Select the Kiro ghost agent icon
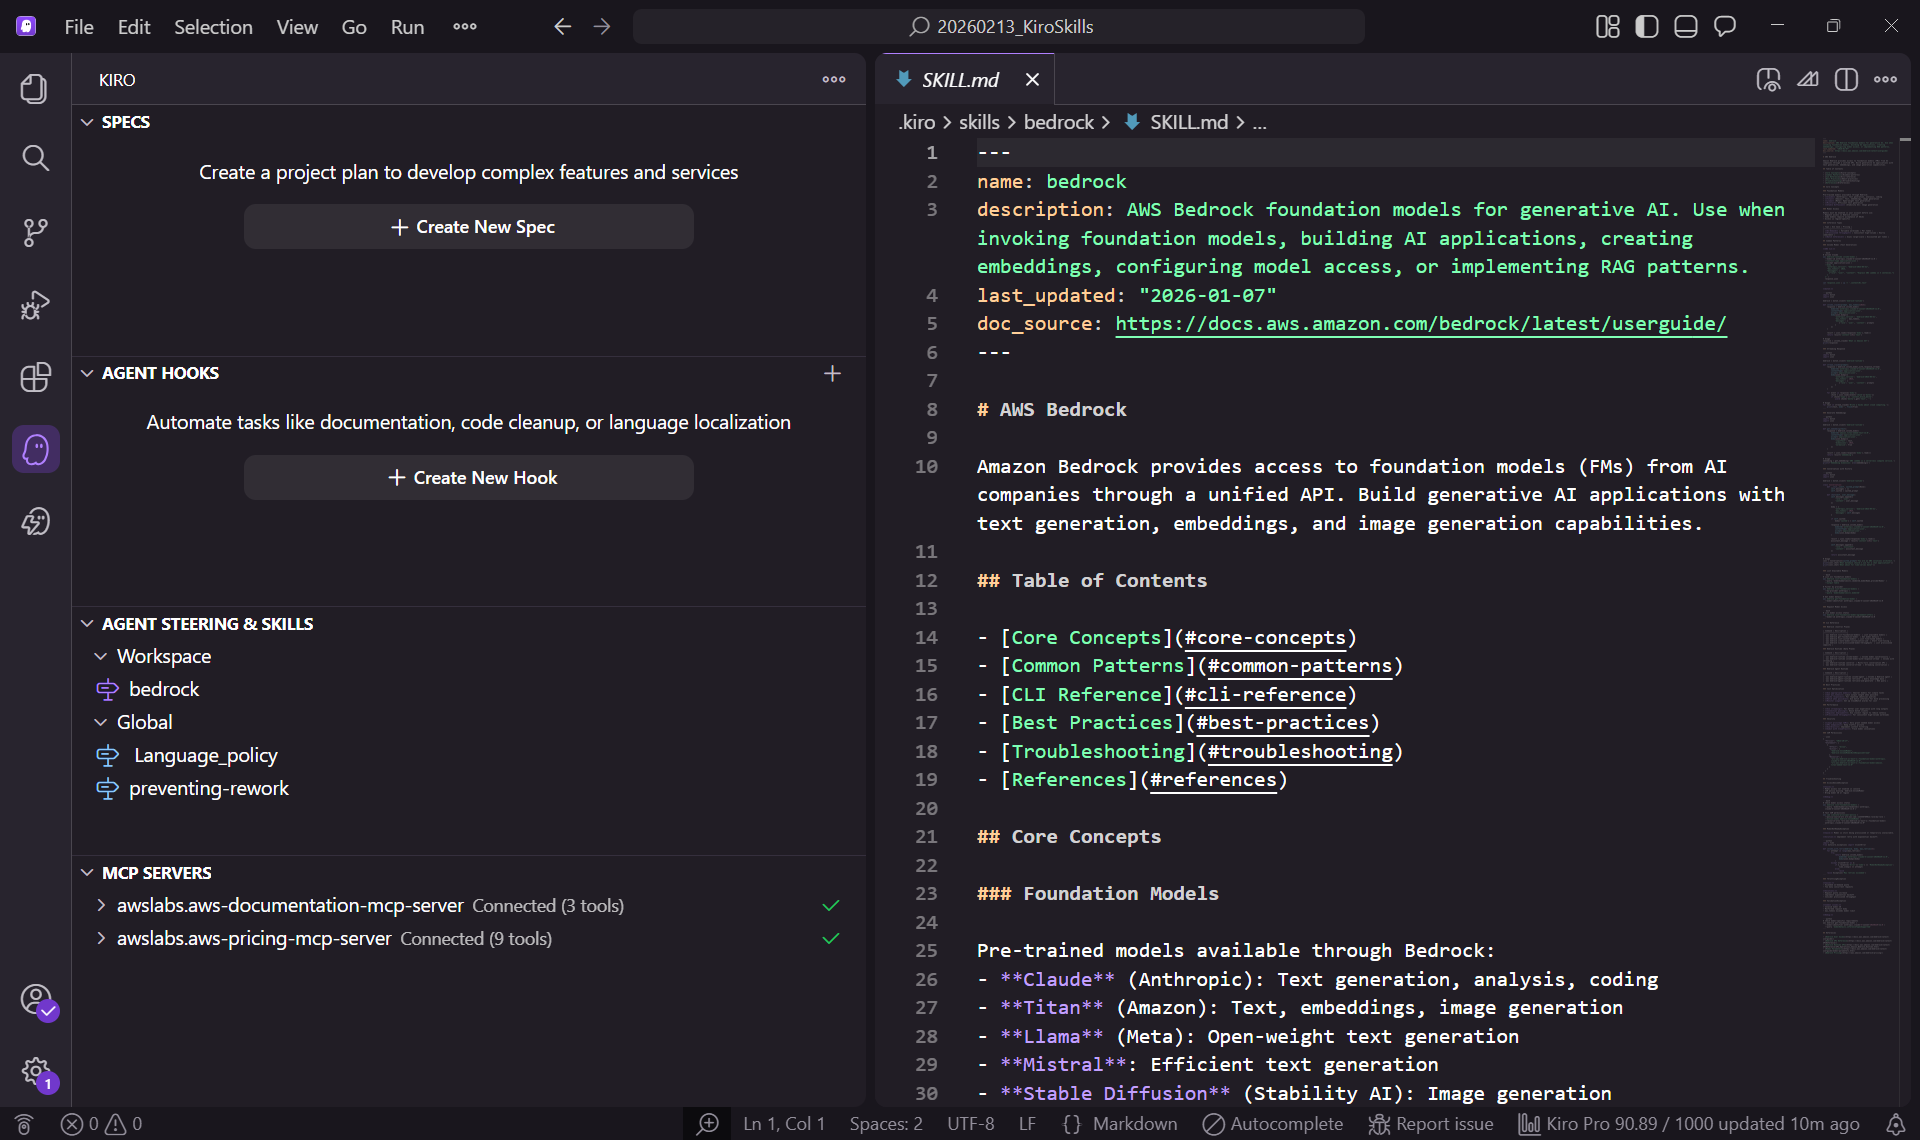Image resolution: width=1920 pixels, height=1140 pixels. [35, 449]
